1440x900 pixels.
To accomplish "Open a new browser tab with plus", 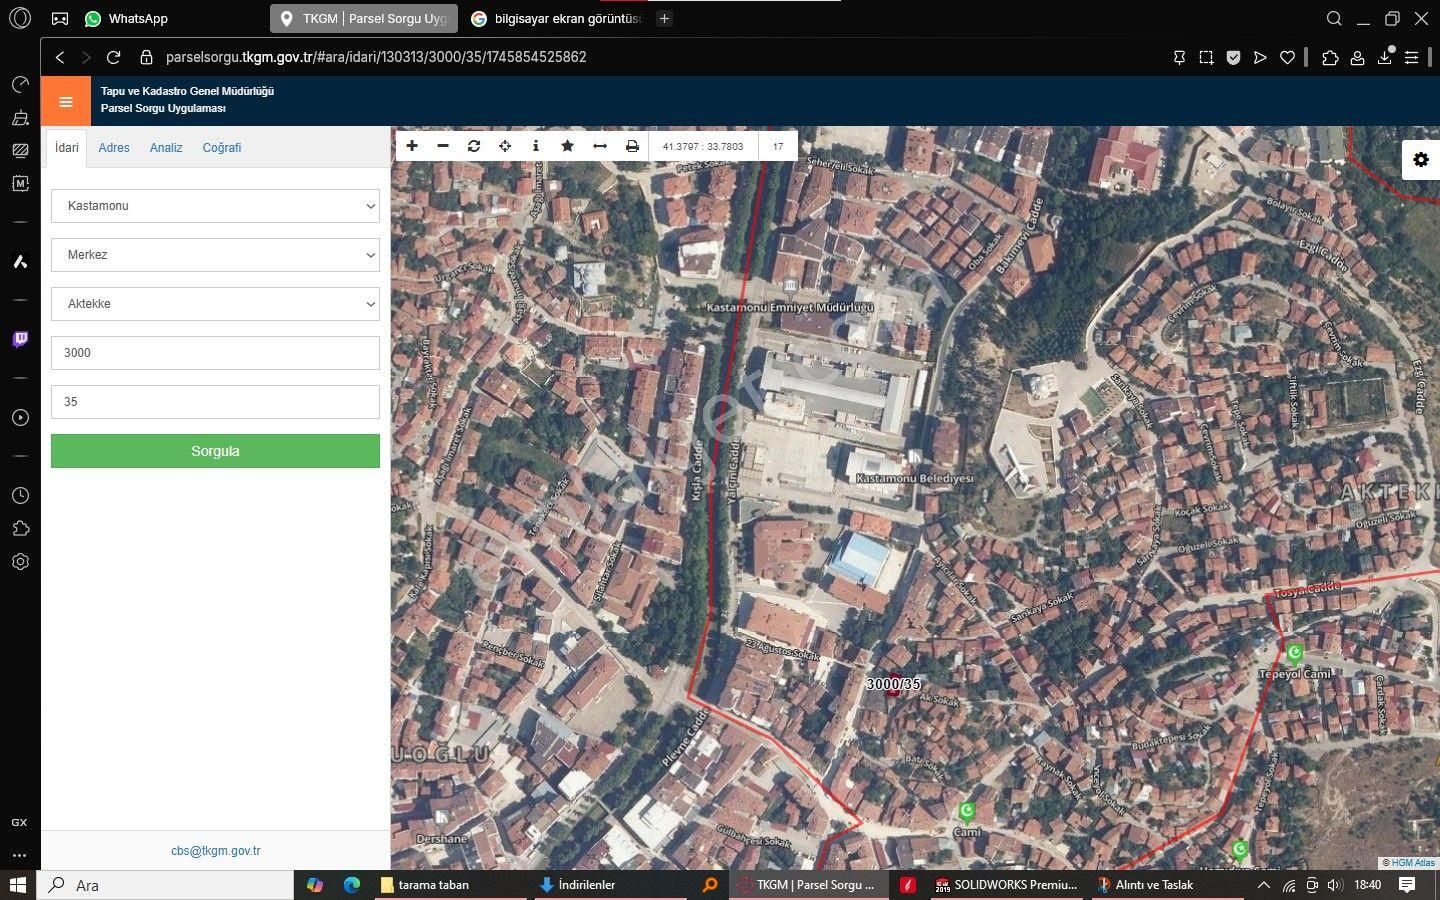I will [664, 19].
